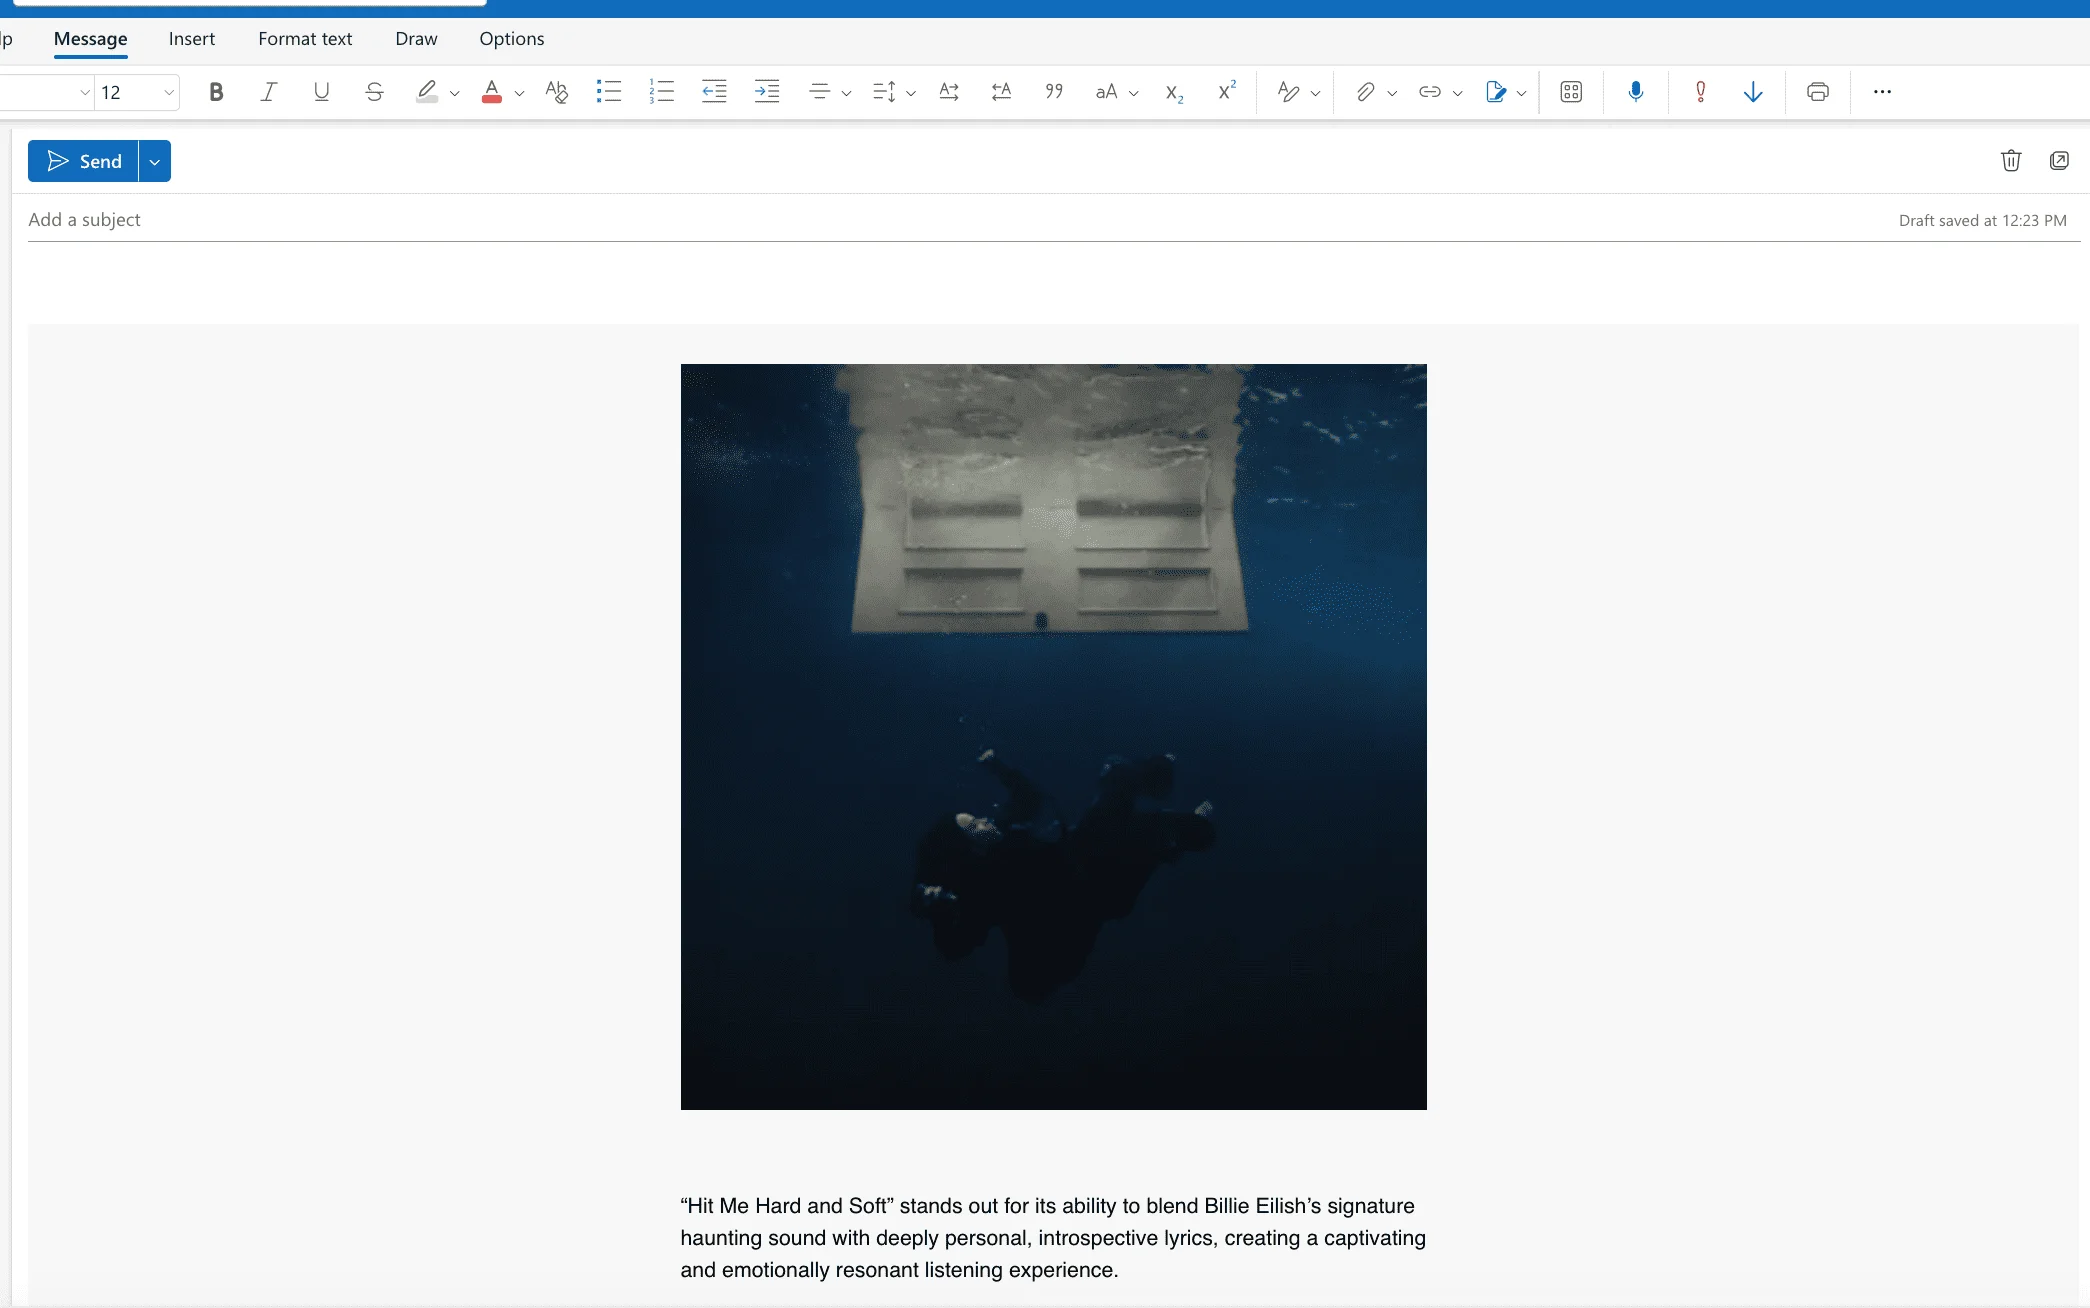Toggle superscript formatting
The height and width of the screenshot is (1308, 2090).
[1227, 92]
